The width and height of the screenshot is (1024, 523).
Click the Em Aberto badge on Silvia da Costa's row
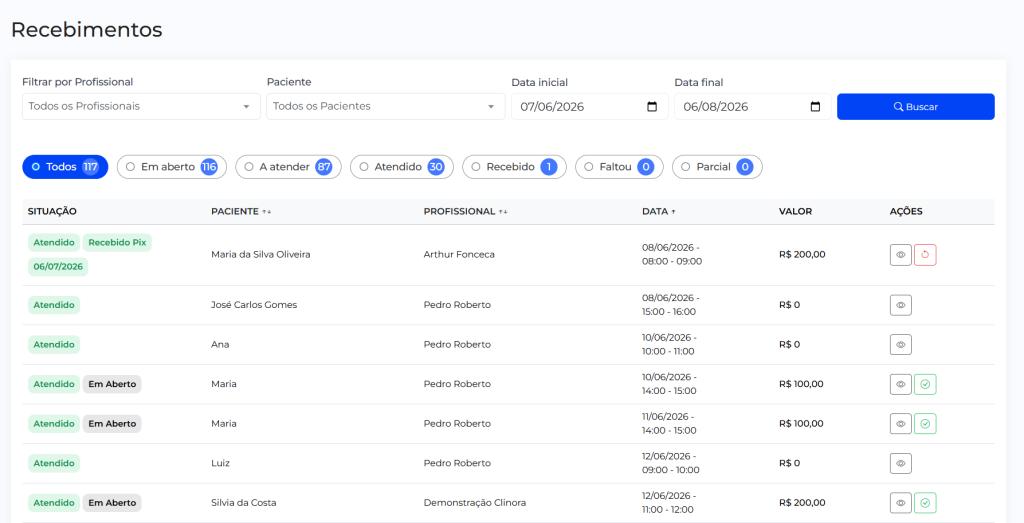[112, 503]
